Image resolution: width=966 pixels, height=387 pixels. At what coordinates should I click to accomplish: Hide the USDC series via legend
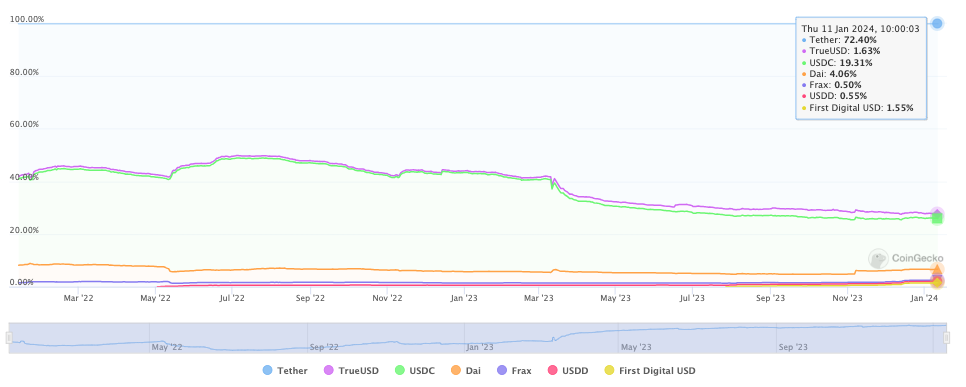416,370
